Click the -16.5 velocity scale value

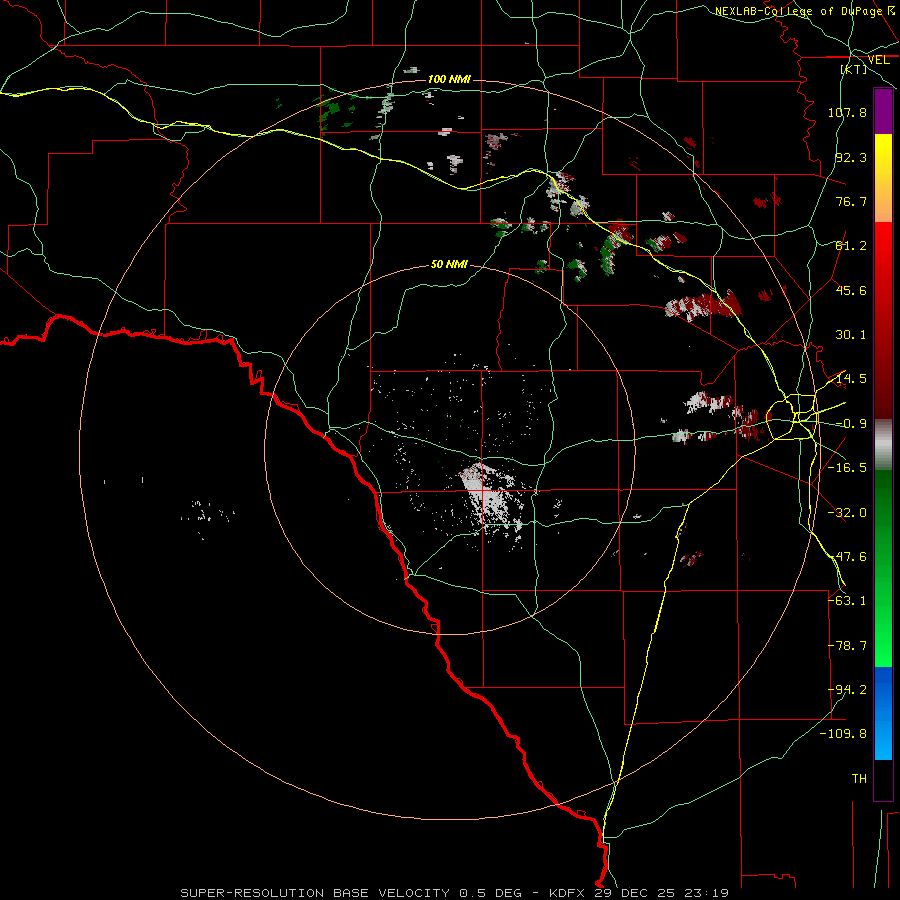click(x=847, y=468)
